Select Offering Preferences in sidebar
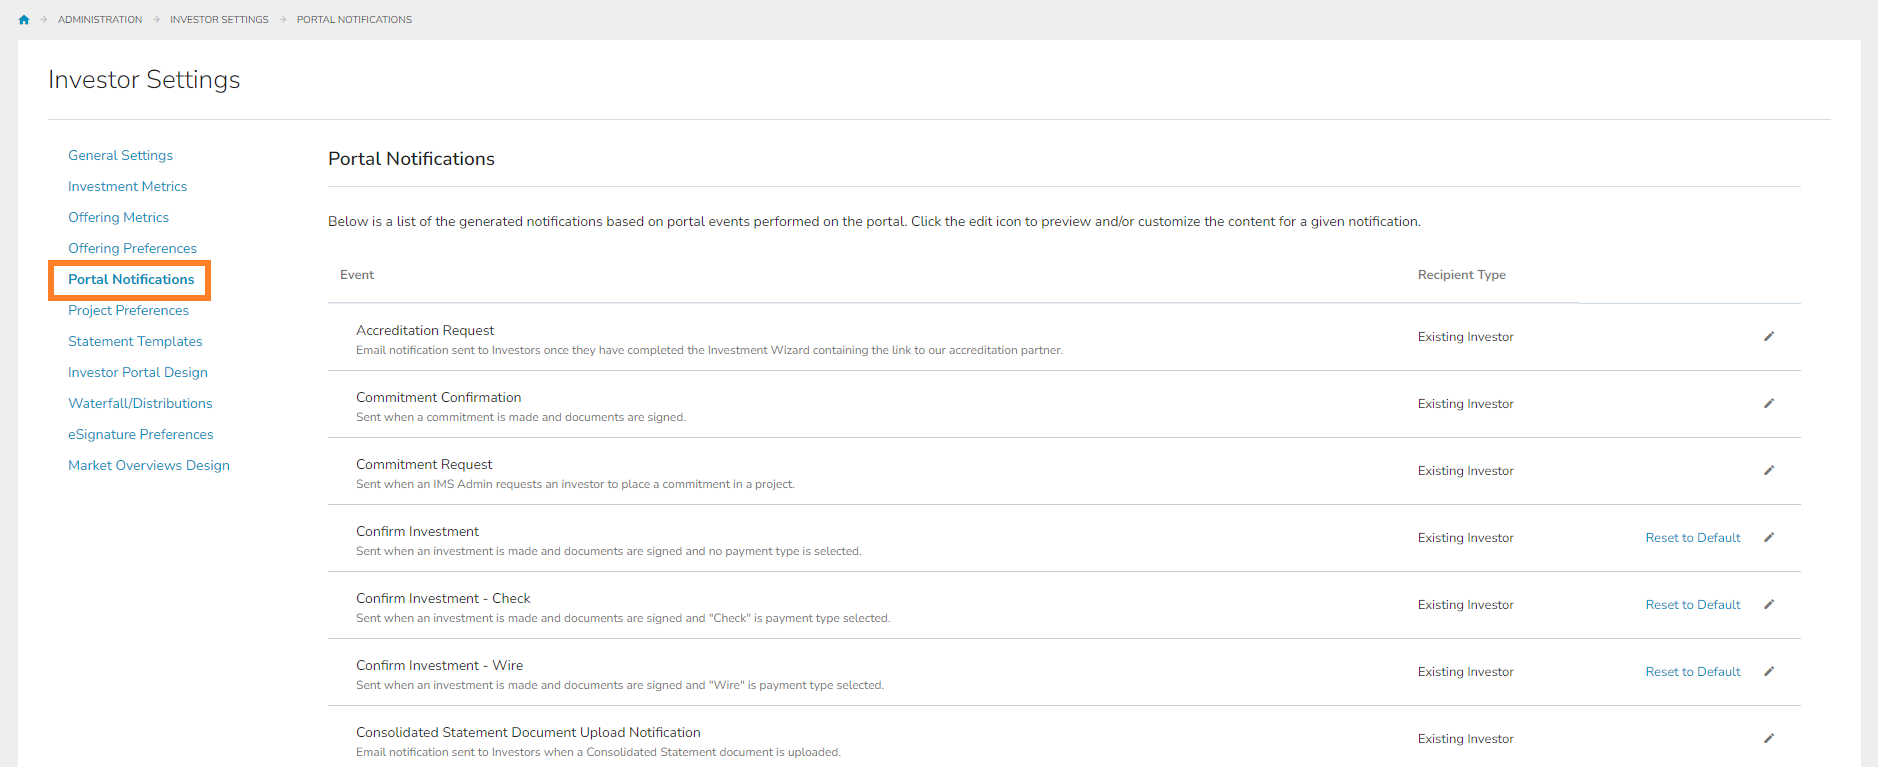1878x767 pixels. (132, 249)
